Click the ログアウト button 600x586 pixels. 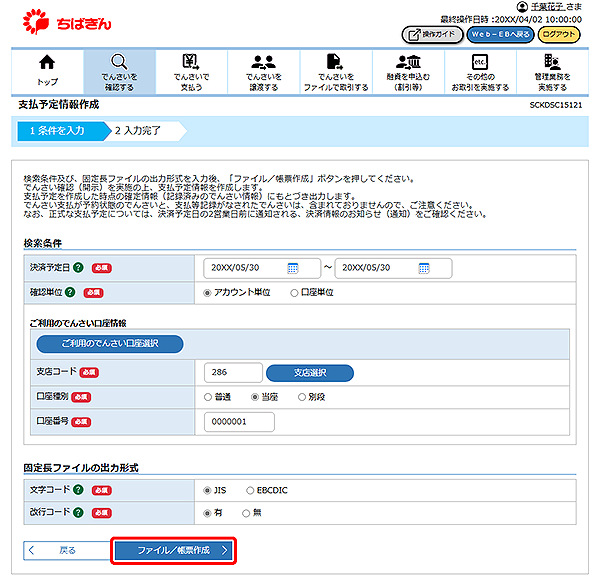tap(559, 34)
